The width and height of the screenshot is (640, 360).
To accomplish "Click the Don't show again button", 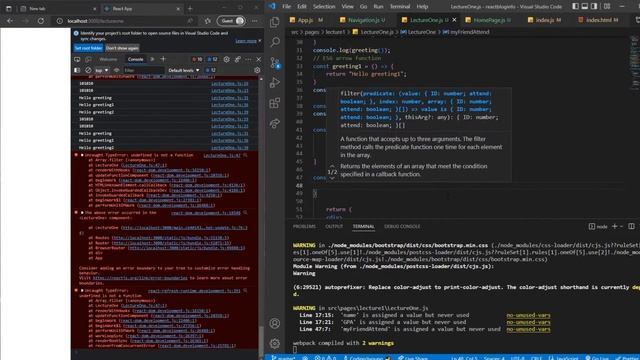I will click(x=122, y=48).
